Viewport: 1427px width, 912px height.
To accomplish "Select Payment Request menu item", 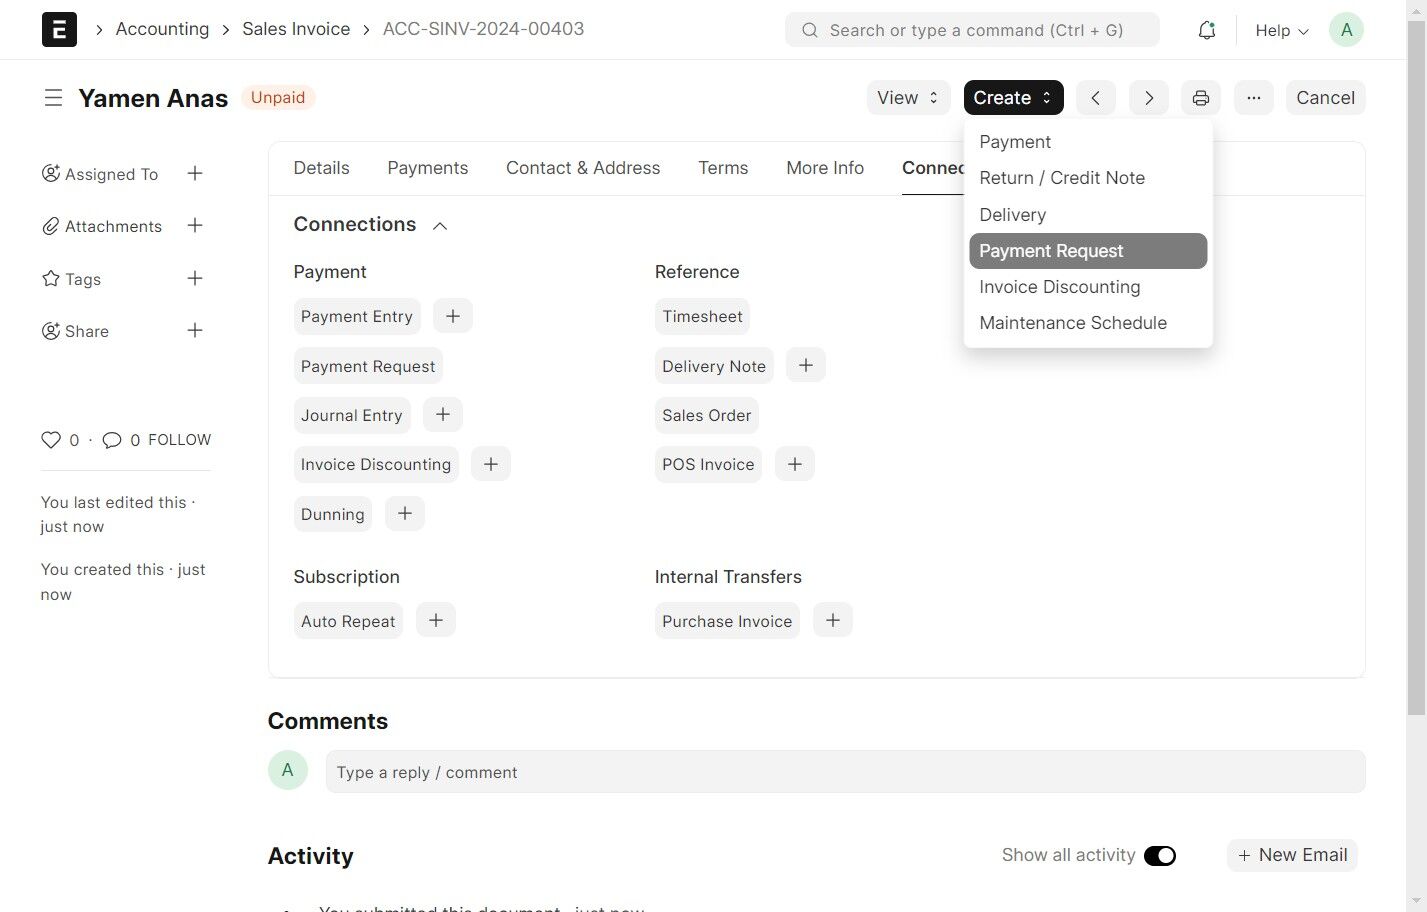I will [x=1088, y=251].
